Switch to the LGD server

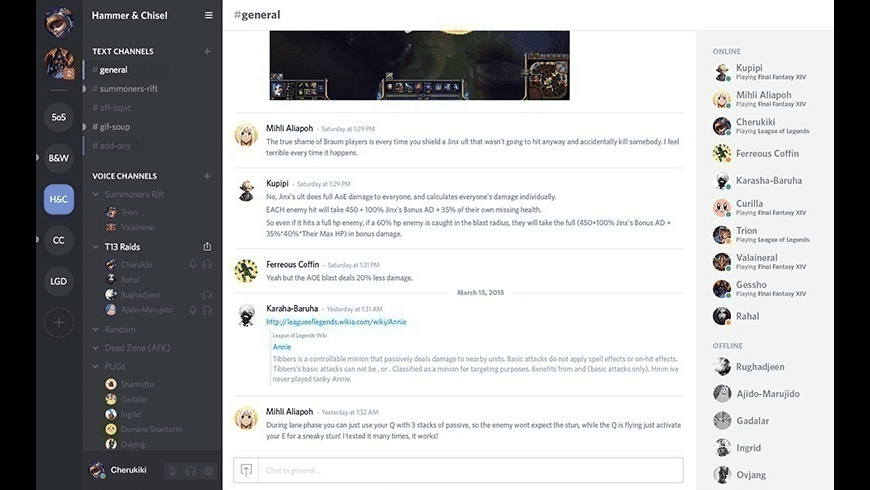[59, 281]
